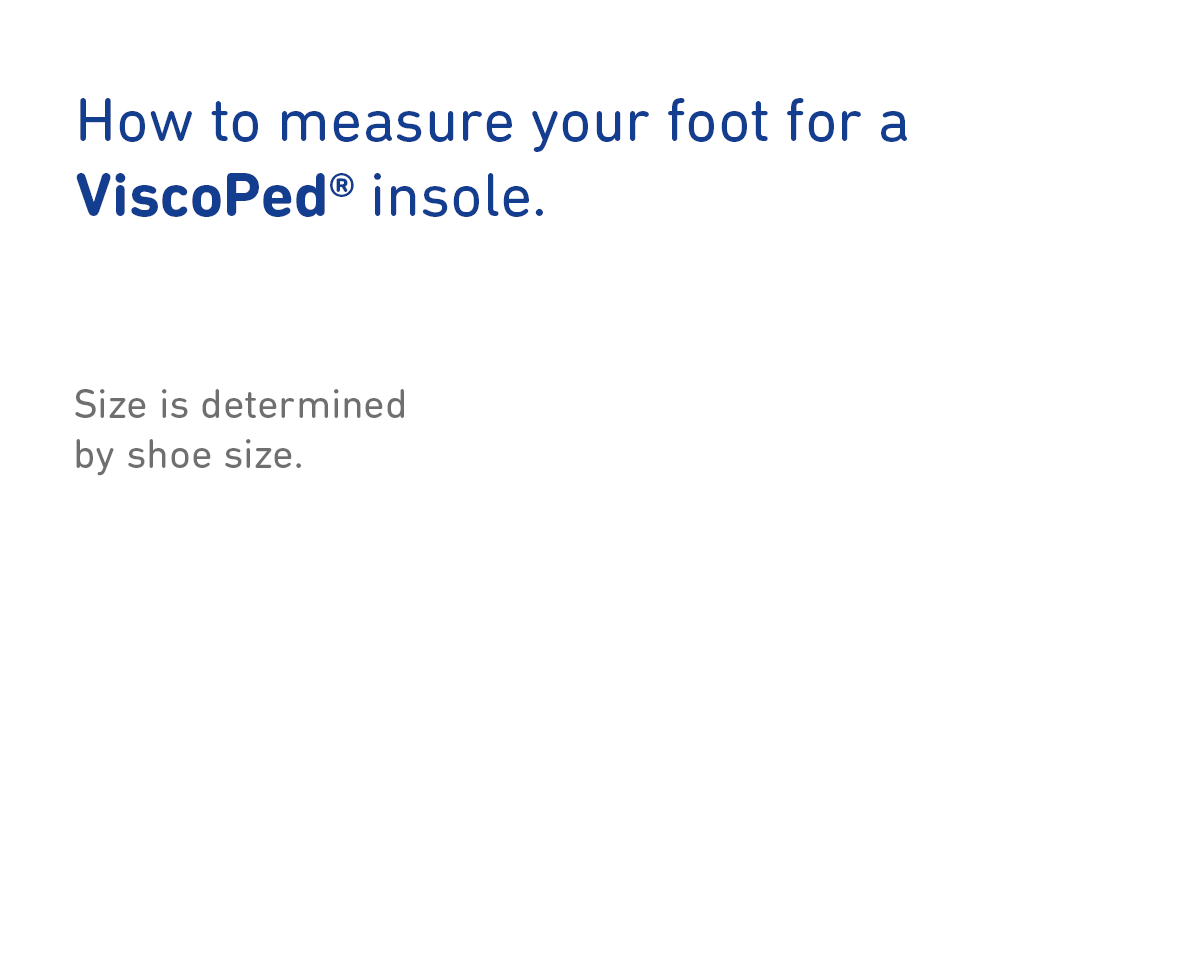Select the word "measure" in the title
The image size is (1187, 979).
(x=395, y=122)
